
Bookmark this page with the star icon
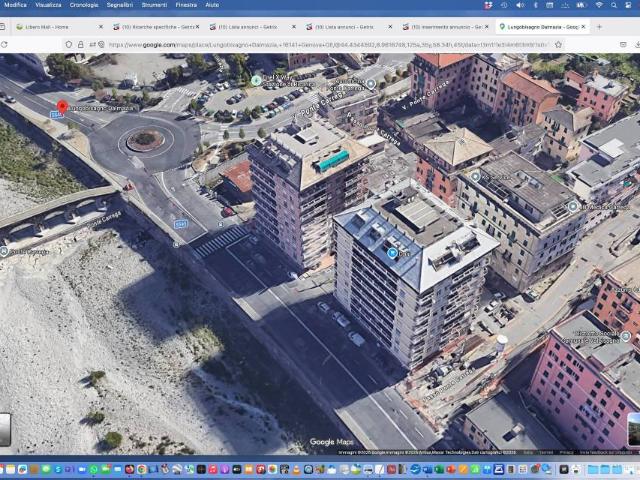[x=558, y=44]
